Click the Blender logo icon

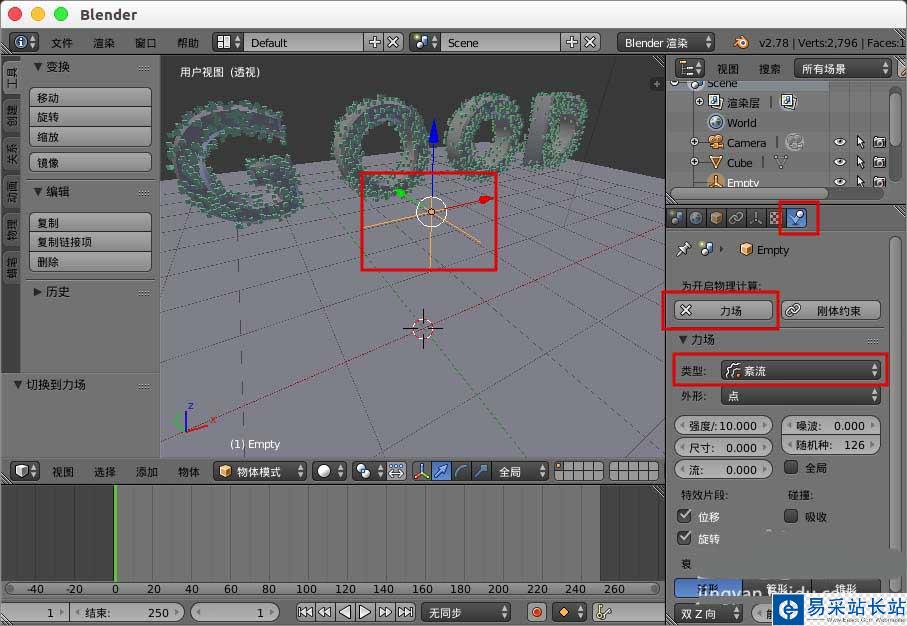click(740, 42)
